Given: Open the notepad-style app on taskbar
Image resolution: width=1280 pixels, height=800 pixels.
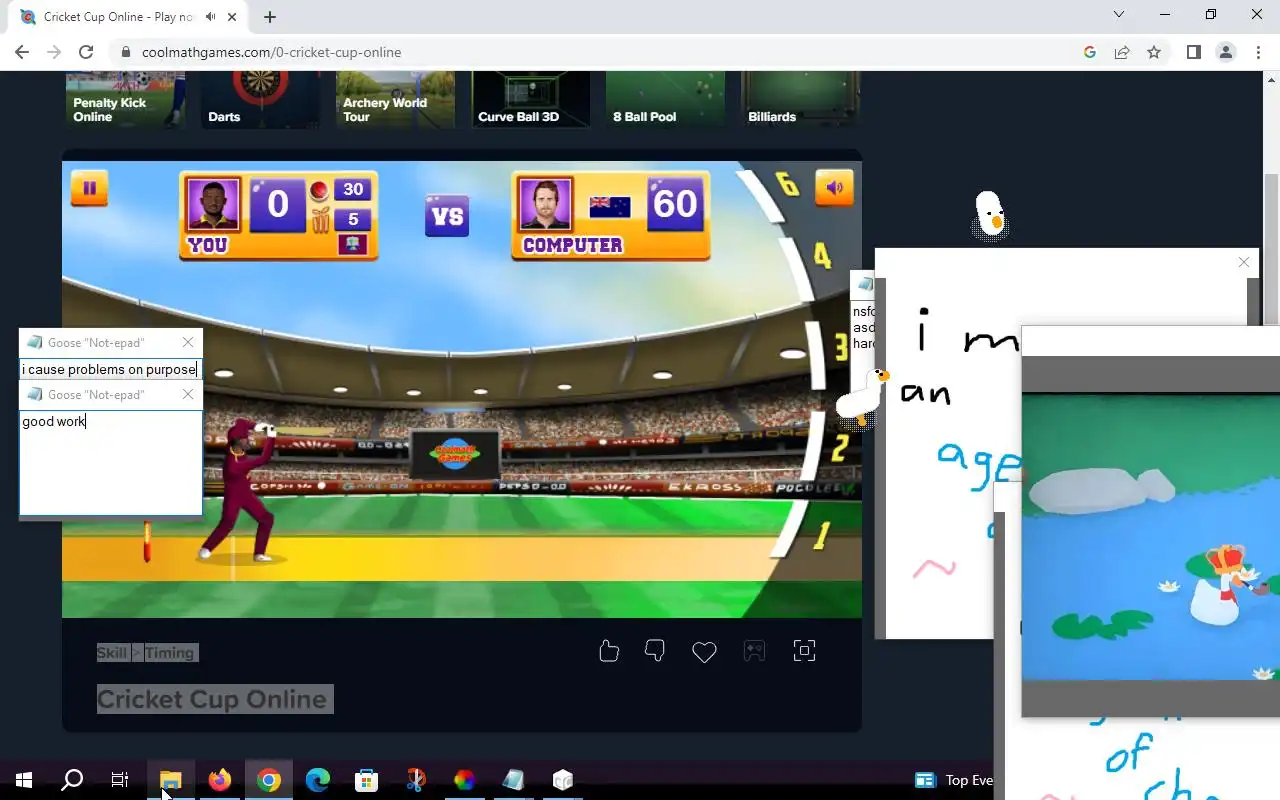Looking at the screenshot, I should click(x=513, y=780).
